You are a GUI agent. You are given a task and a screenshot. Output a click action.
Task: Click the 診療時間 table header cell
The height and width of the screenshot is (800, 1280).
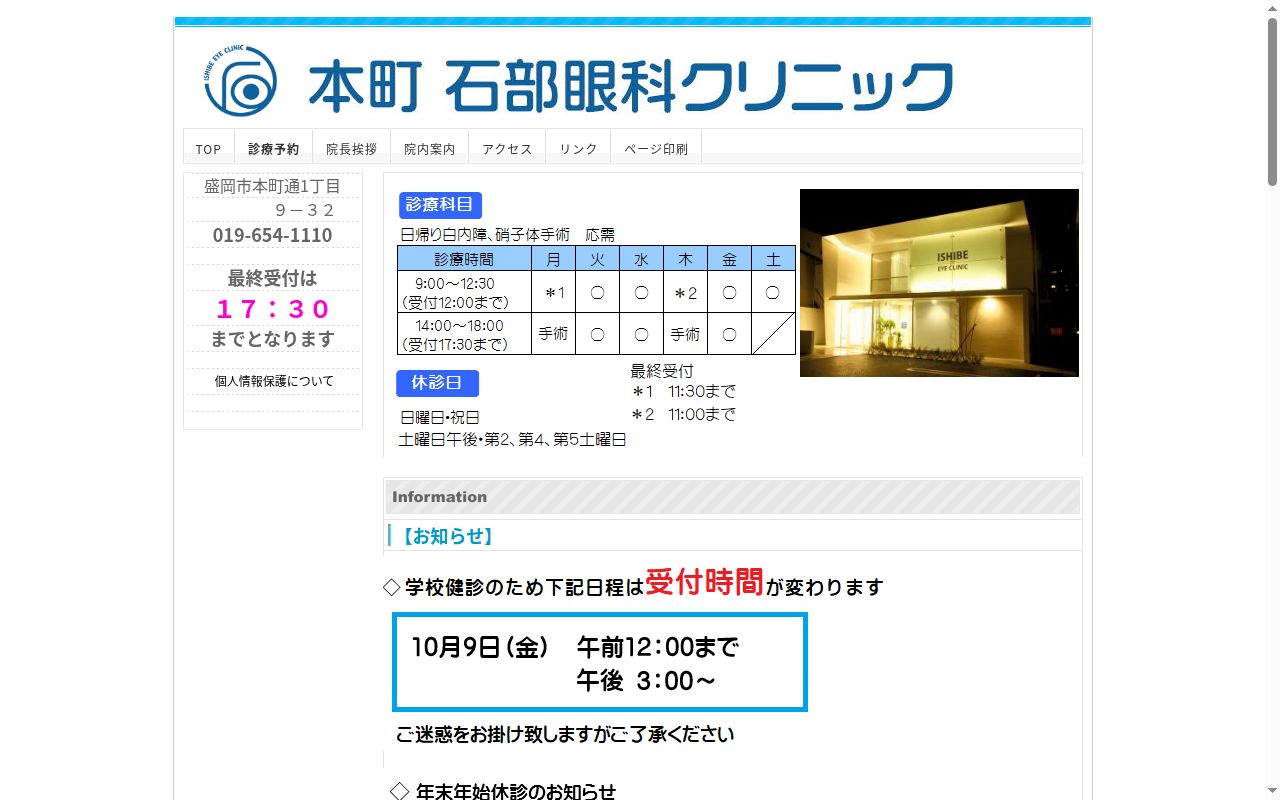click(x=464, y=258)
